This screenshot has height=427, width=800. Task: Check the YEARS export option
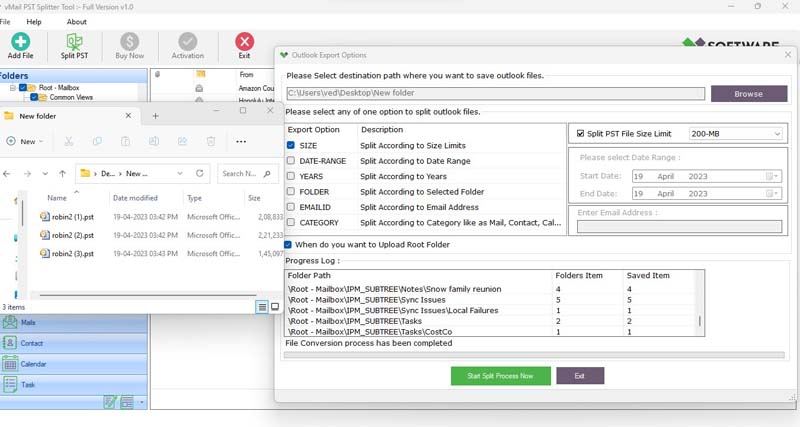click(x=291, y=176)
